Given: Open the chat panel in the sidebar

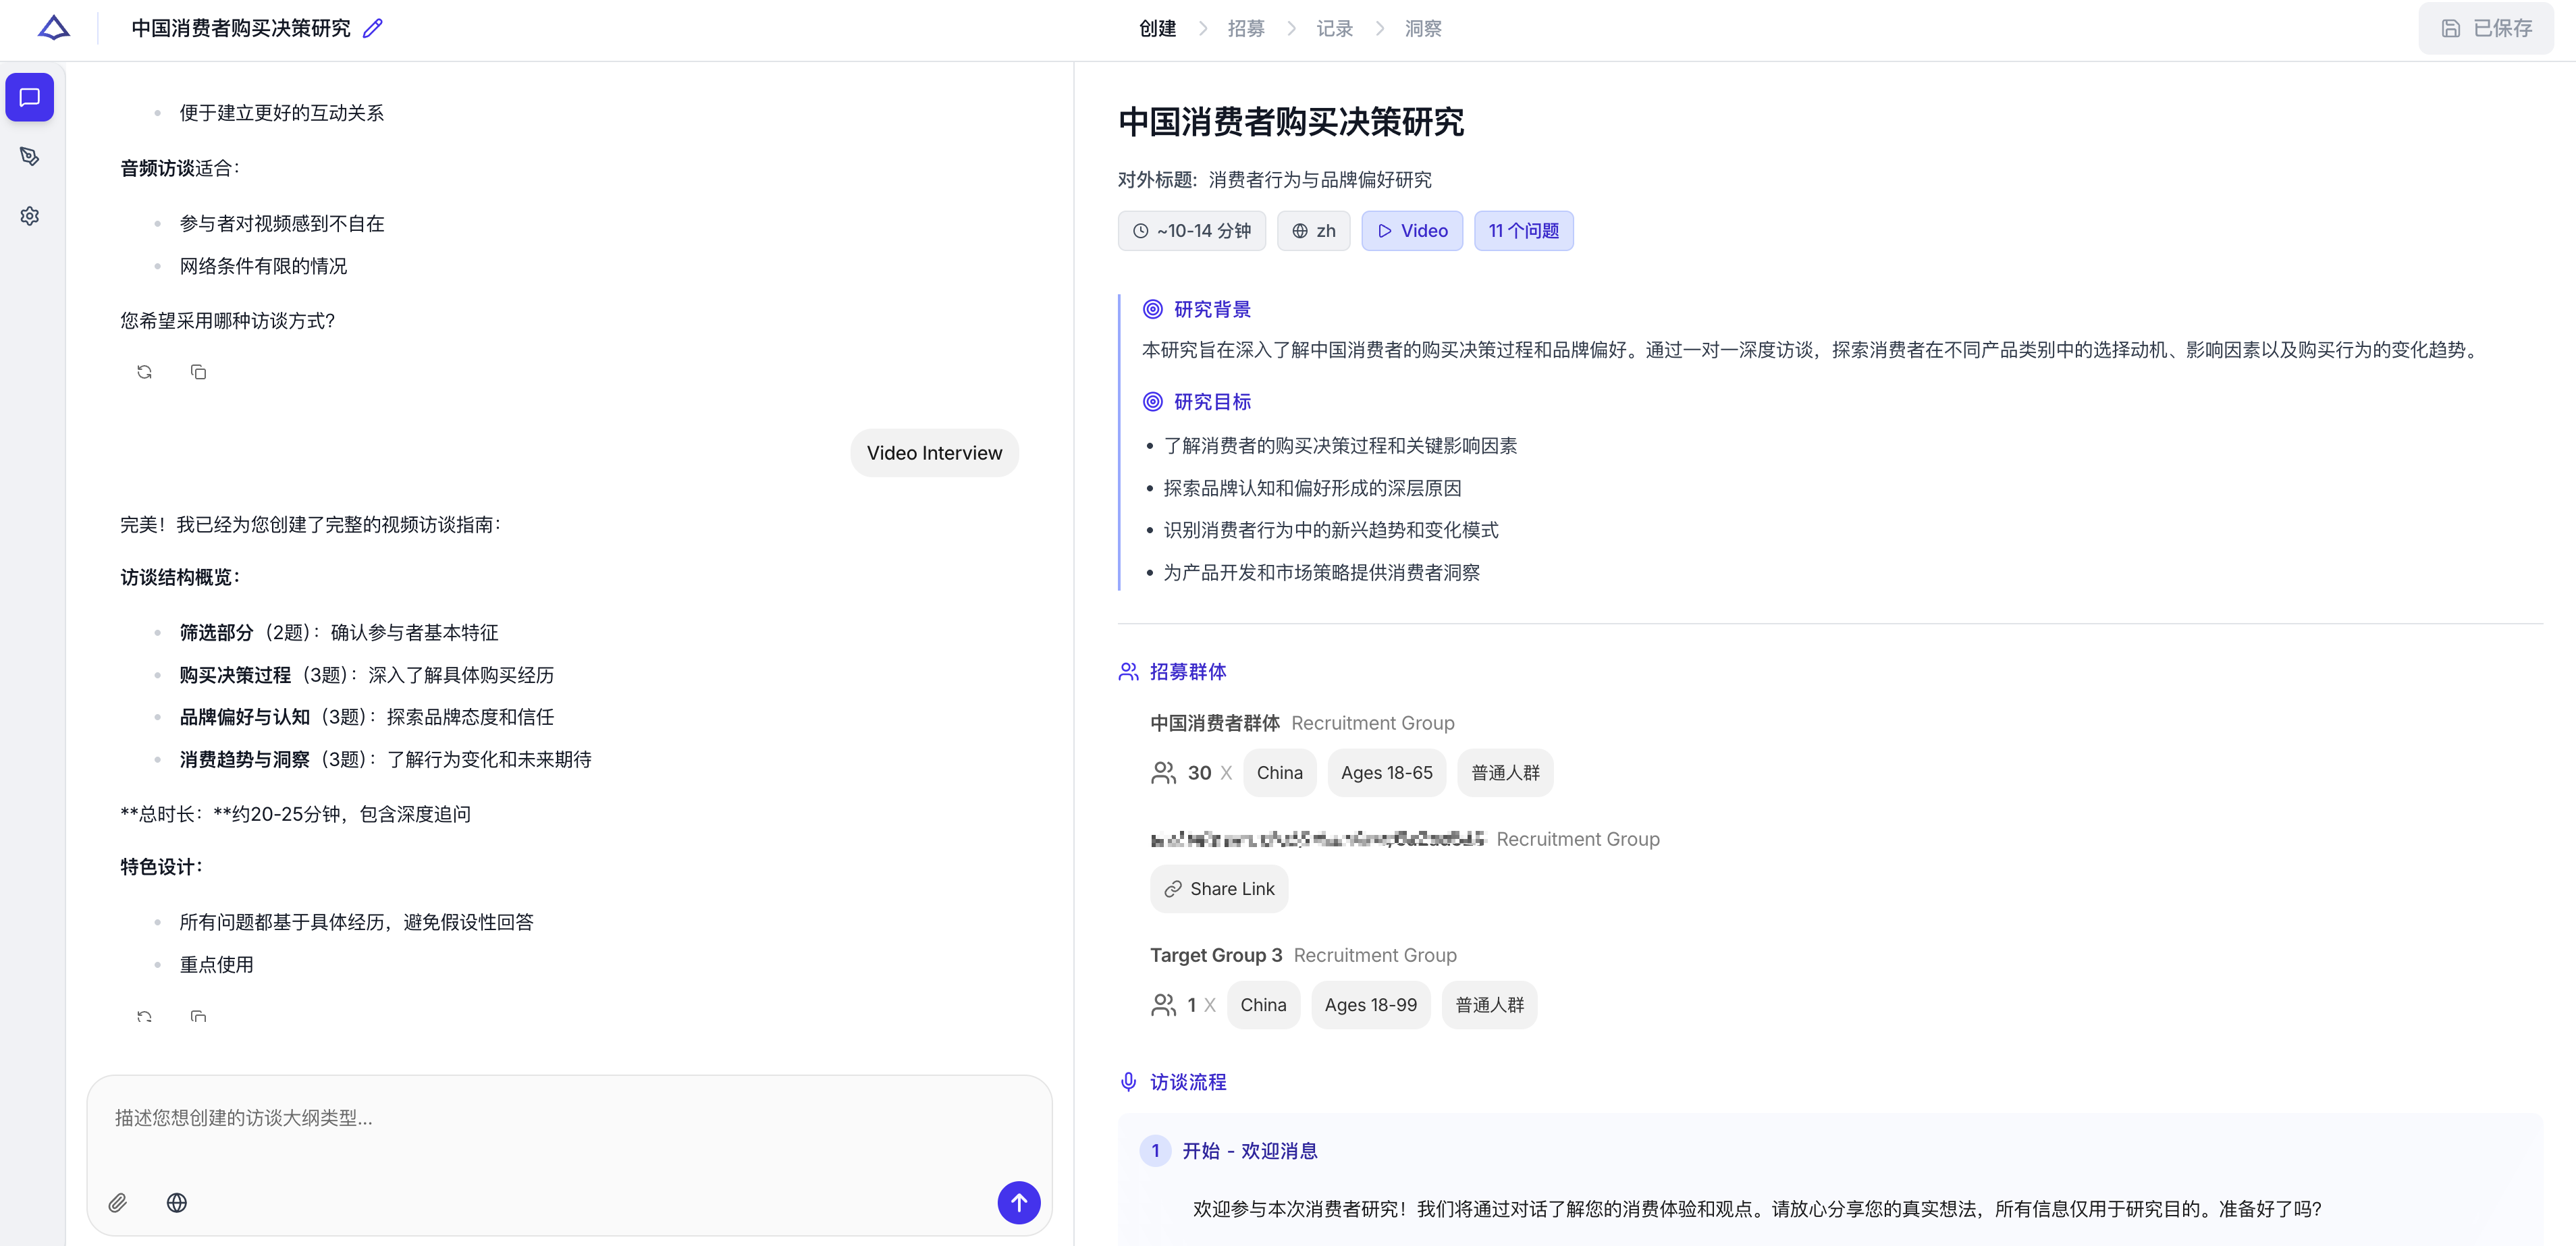Looking at the screenshot, I should click(30, 97).
